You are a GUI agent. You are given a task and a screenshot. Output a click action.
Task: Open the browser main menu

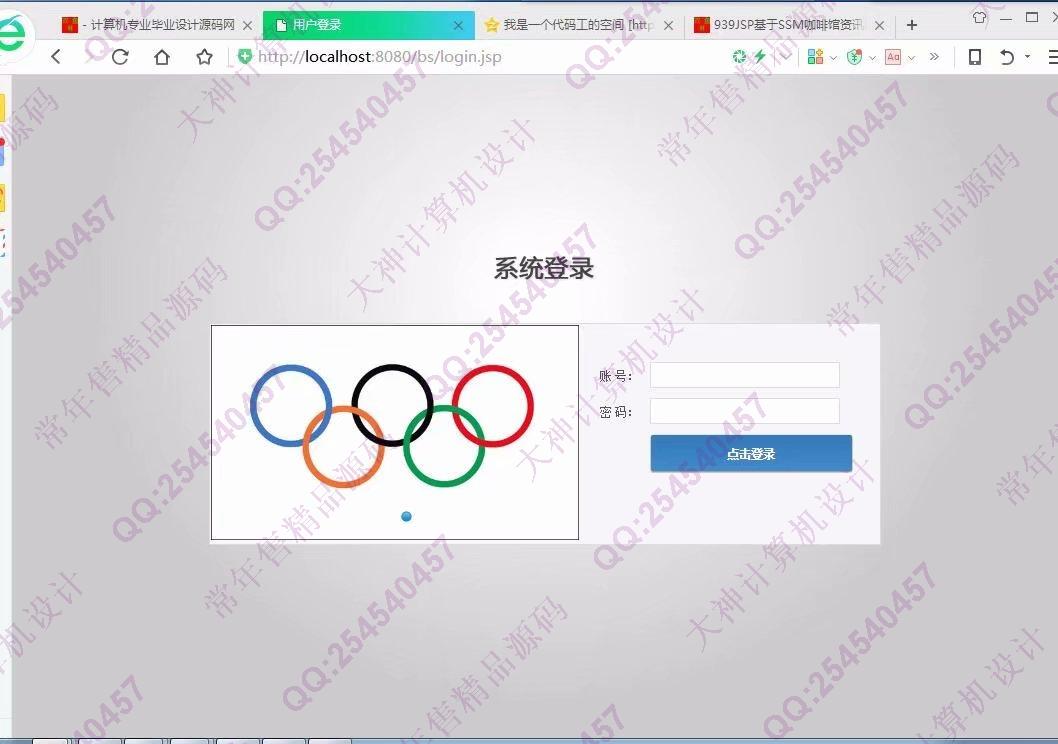click(1053, 57)
